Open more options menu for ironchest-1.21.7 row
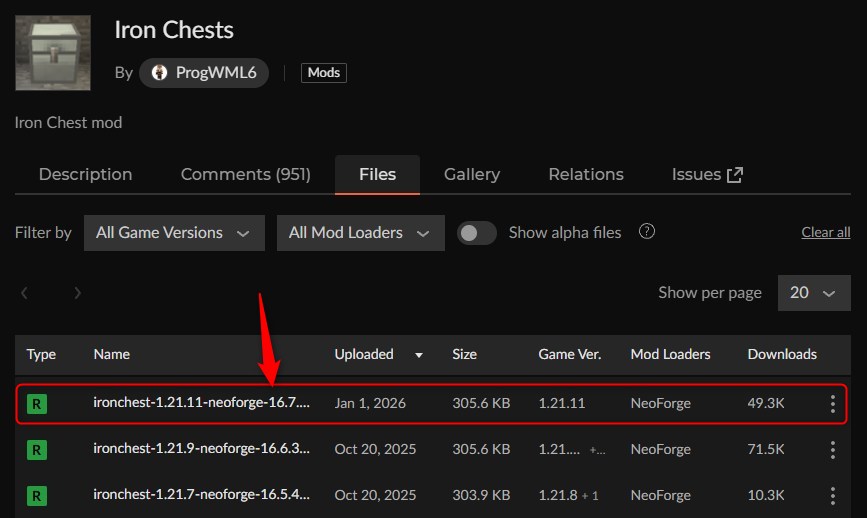 tap(833, 495)
